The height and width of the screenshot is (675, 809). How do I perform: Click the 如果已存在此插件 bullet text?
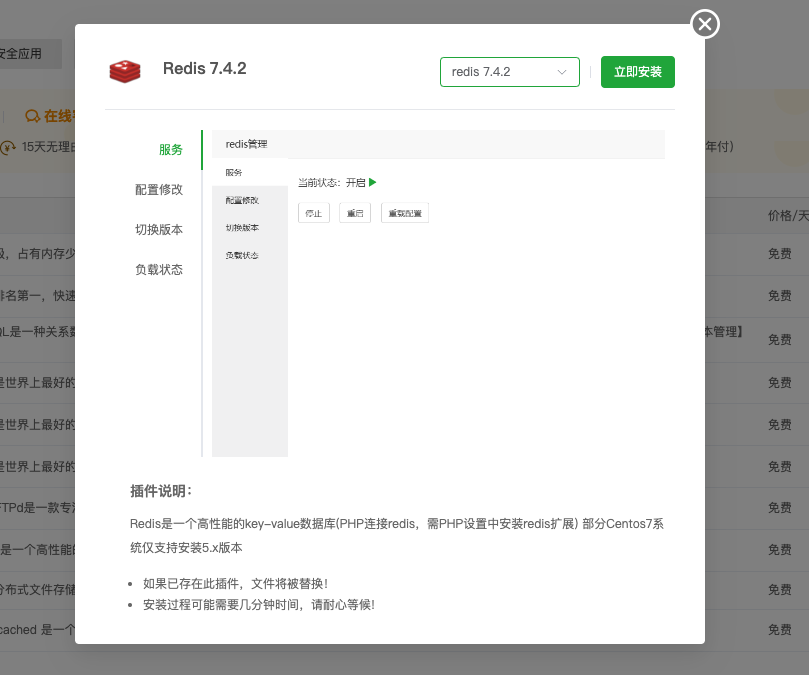point(235,584)
